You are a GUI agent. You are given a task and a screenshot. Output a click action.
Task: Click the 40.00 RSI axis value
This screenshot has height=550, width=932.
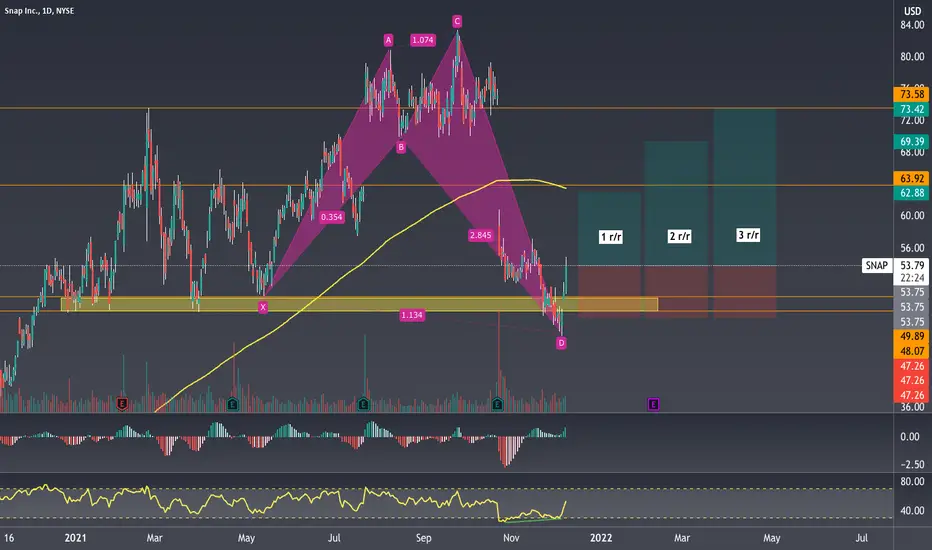pyautogui.click(x=912, y=510)
